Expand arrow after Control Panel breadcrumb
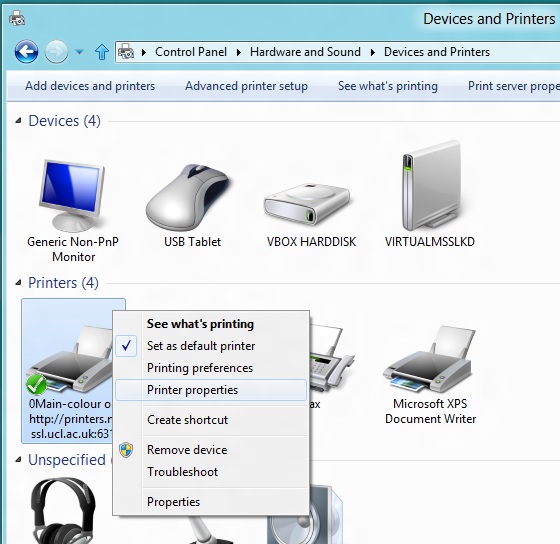This screenshot has width=560, height=544. click(239, 53)
